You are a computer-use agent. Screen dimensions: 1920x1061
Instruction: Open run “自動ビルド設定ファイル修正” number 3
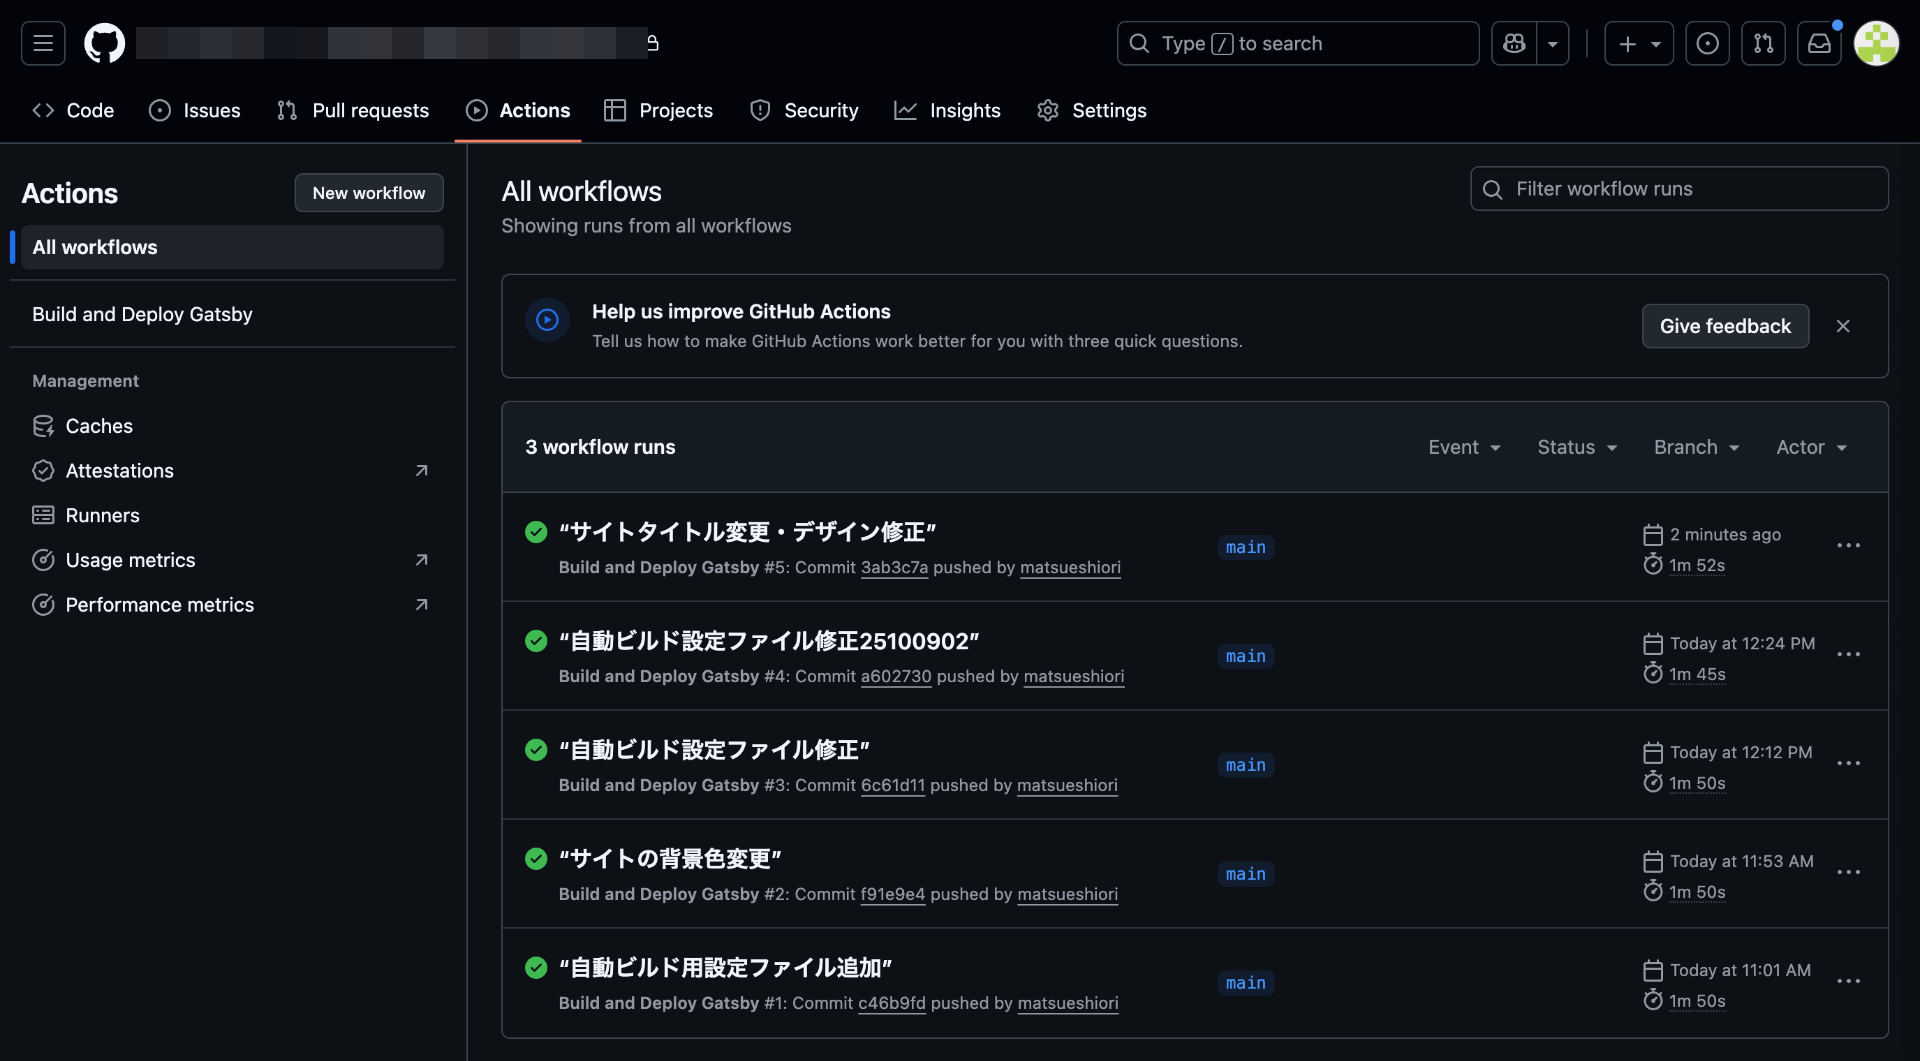click(714, 750)
